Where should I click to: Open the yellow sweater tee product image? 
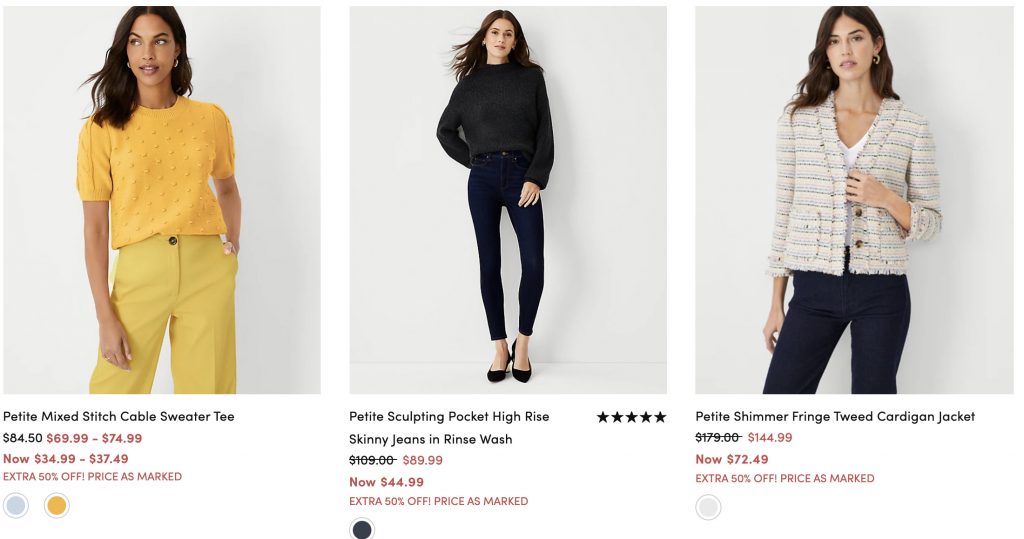click(162, 200)
